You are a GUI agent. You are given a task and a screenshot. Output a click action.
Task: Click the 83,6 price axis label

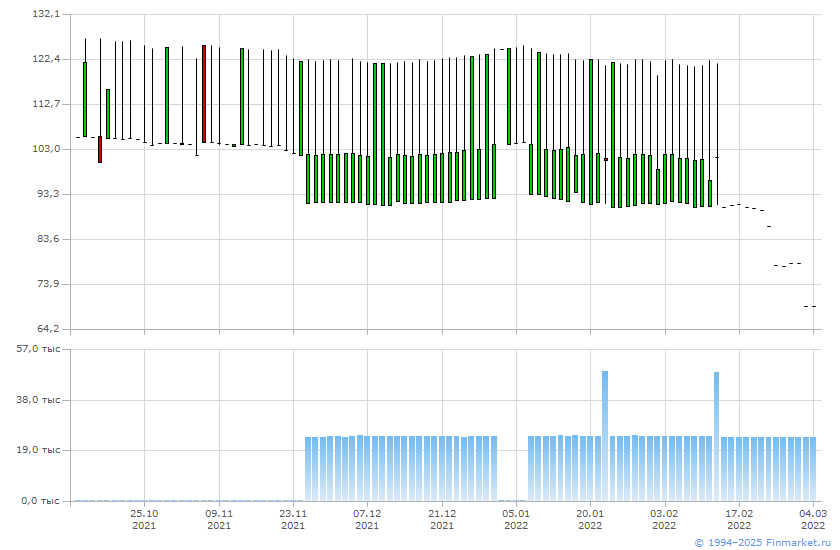48,238
